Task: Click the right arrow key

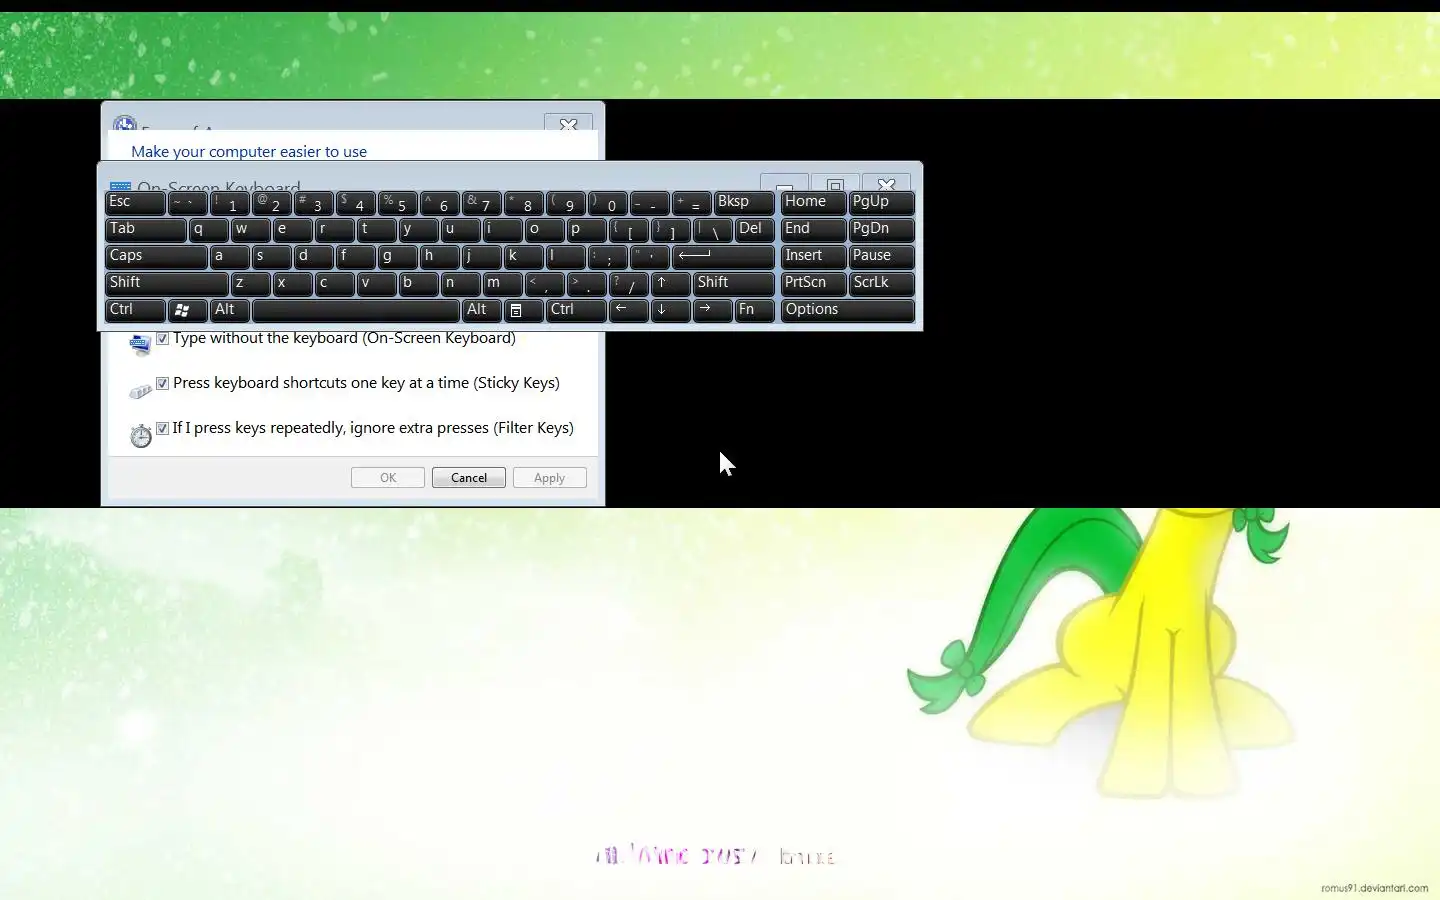Action: point(713,311)
